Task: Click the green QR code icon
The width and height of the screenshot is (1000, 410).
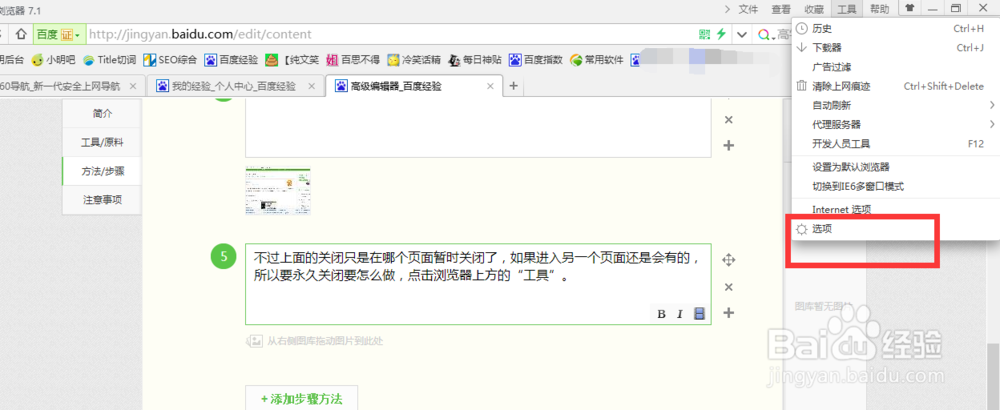Action: [x=704, y=34]
